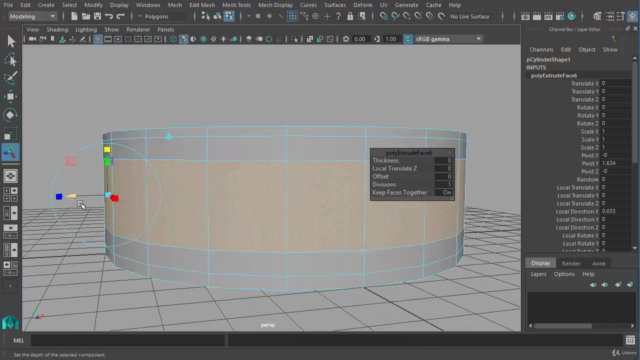Open the Modeling menu set dropdown

click(x=33, y=16)
